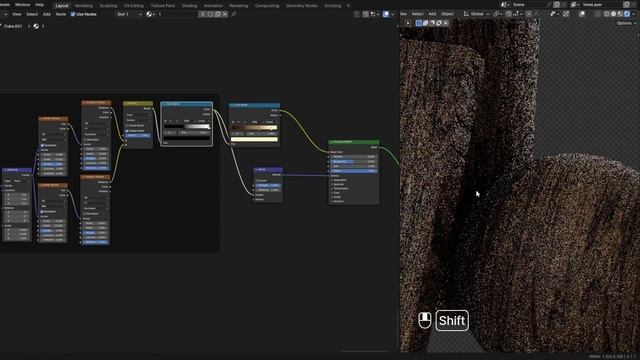Image resolution: width=640 pixels, height=360 pixels.
Task: Click the black color swatch on selected Color Ramp
Action: 187,138
